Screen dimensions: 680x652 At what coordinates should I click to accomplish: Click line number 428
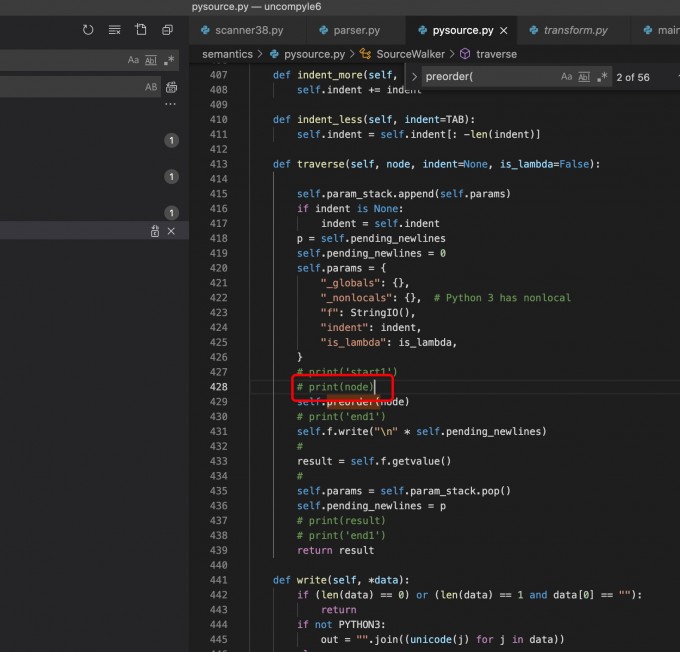(219, 387)
